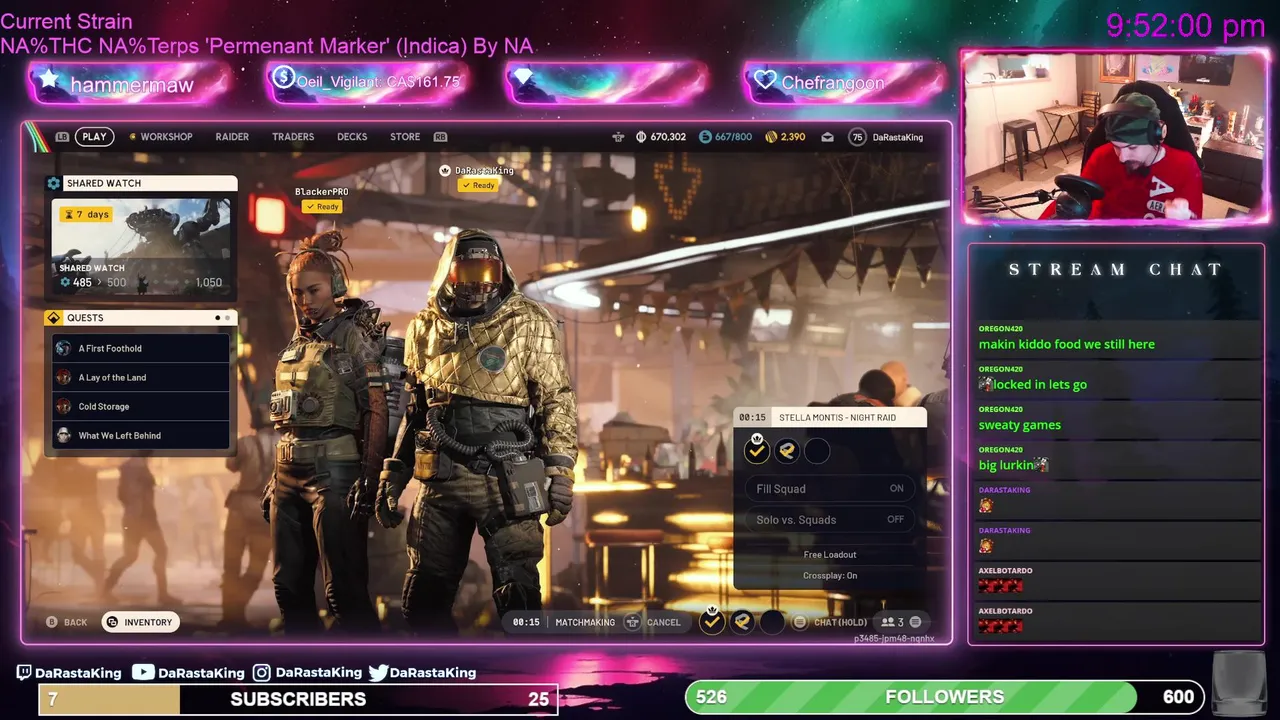Switch quests page using the dots indicator
The image size is (1280, 720).
click(222, 318)
